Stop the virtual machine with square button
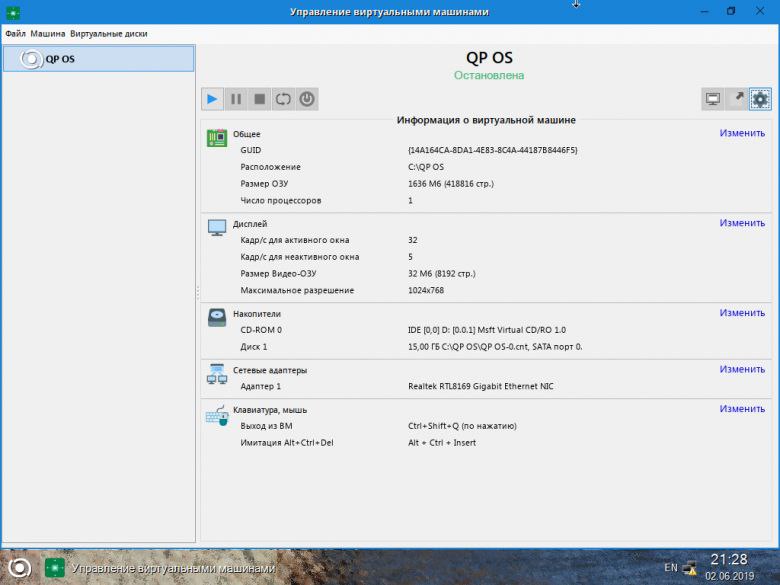This screenshot has height=585, width=780. click(x=259, y=99)
